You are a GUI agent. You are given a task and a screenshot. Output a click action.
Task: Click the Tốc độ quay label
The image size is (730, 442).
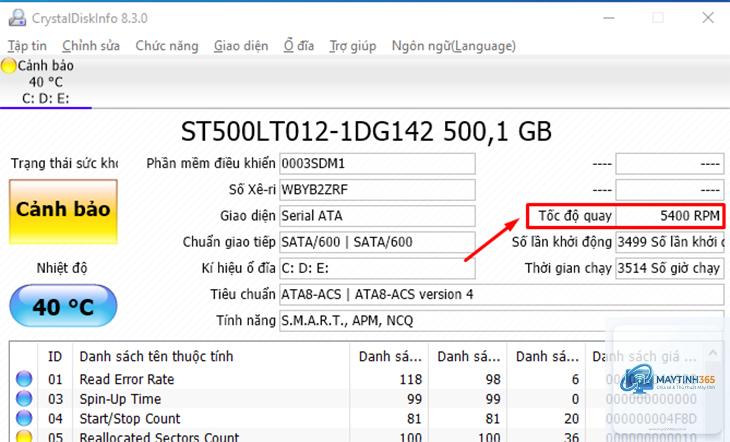pyautogui.click(x=575, y=216)
